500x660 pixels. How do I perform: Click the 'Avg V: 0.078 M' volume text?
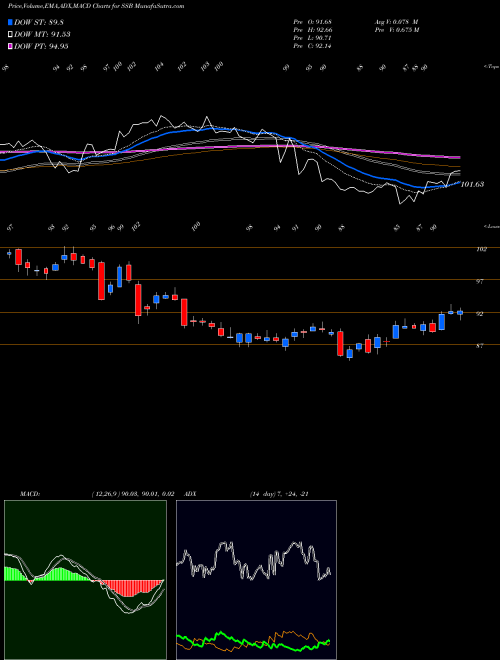click(x=396, y=21)
